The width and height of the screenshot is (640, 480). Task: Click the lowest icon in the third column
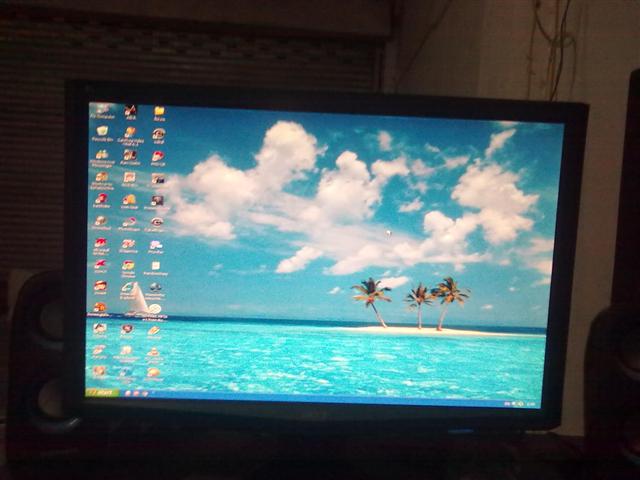(153, 372)
